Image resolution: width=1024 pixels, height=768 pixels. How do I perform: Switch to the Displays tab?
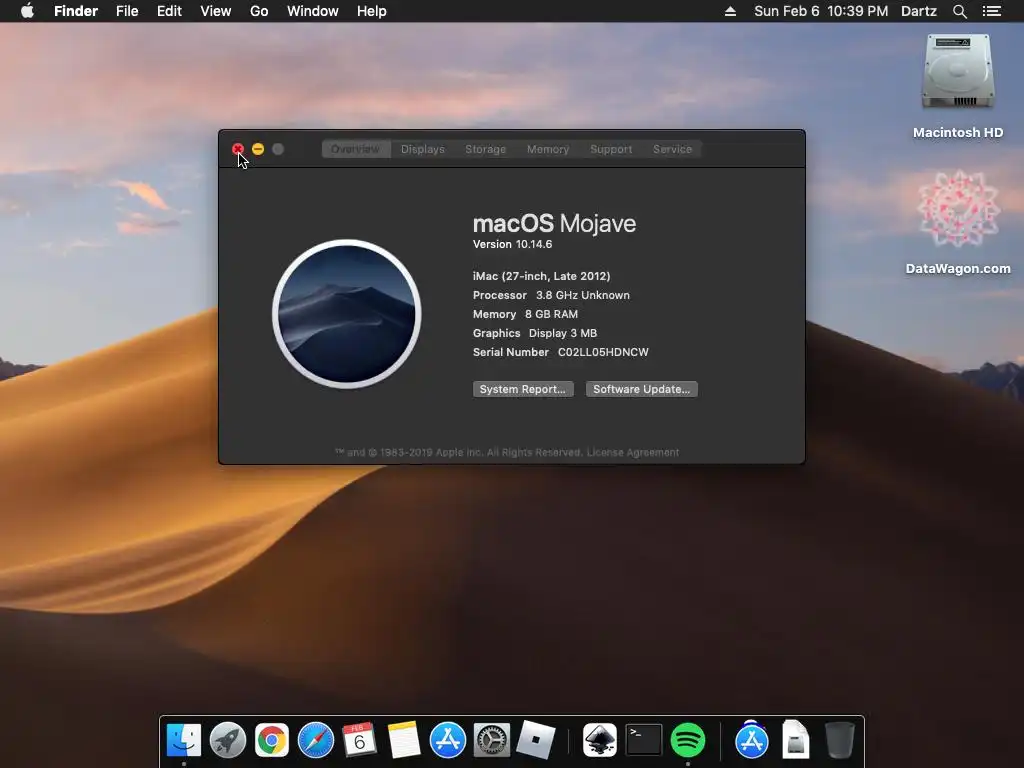(423, 149)
